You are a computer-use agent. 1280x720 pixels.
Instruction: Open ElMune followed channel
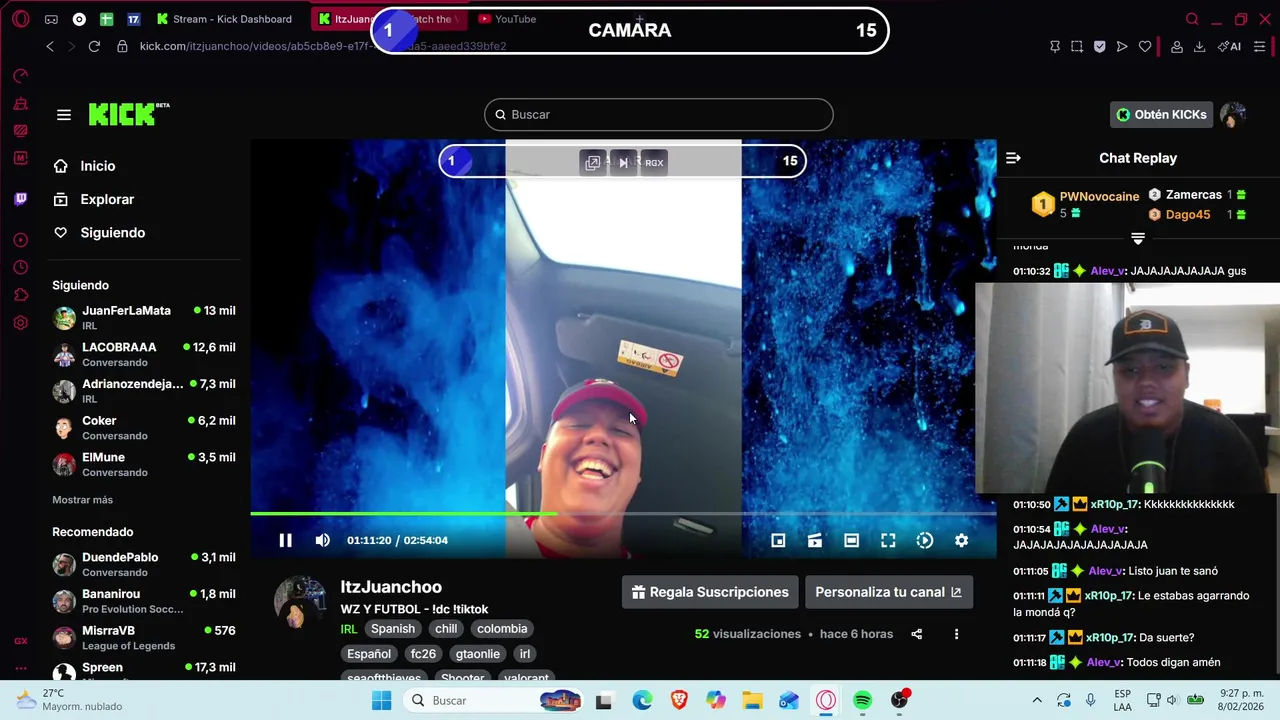pyautogui.click(x=144, y=464)
